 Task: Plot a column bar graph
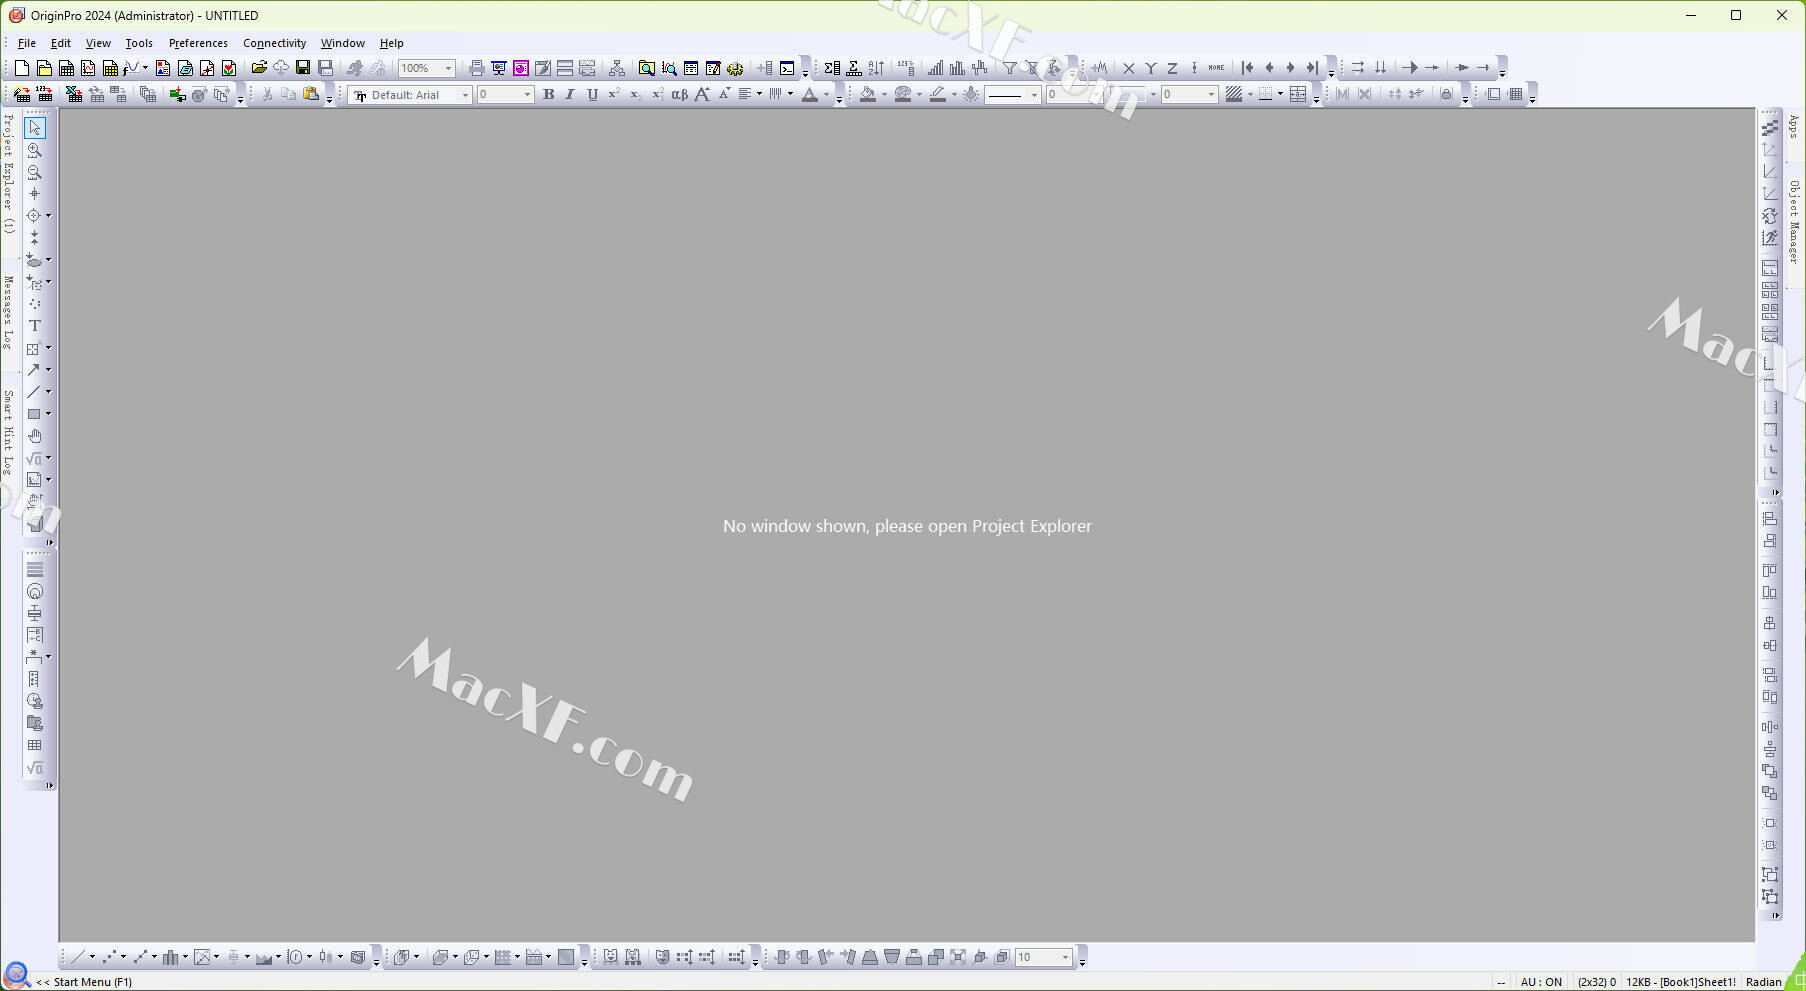pyautogui.click(x=171, y=957)
